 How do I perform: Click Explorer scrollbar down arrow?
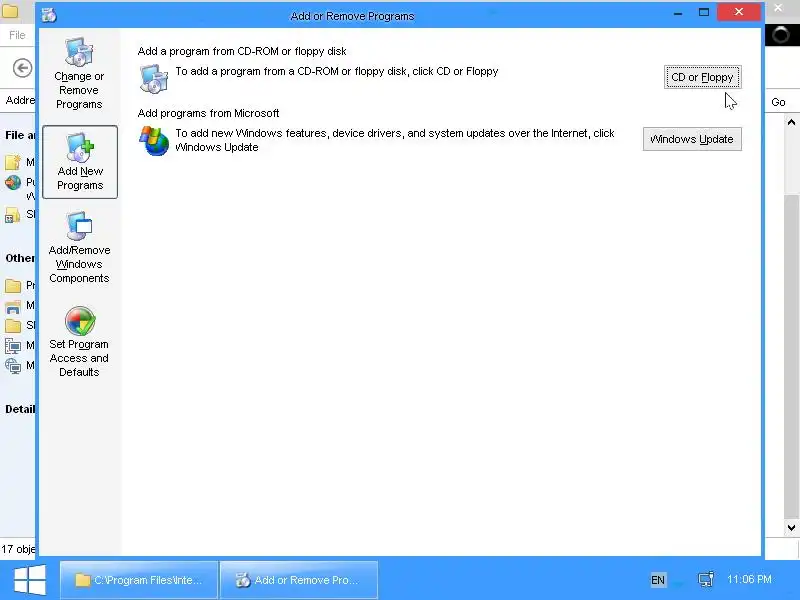click(x=791, y=528)
